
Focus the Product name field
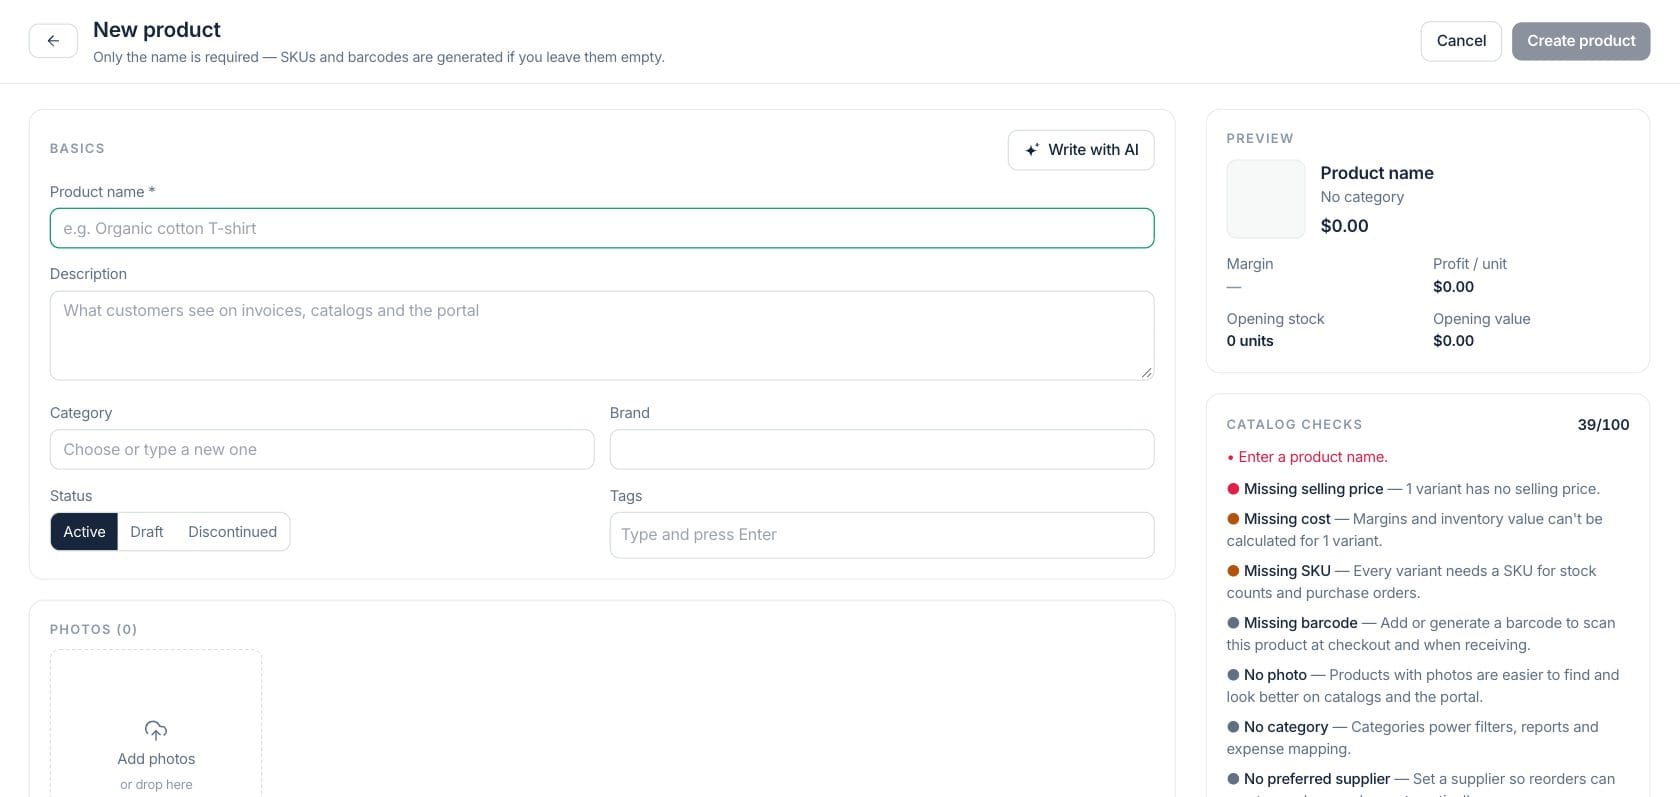[602, 228]
